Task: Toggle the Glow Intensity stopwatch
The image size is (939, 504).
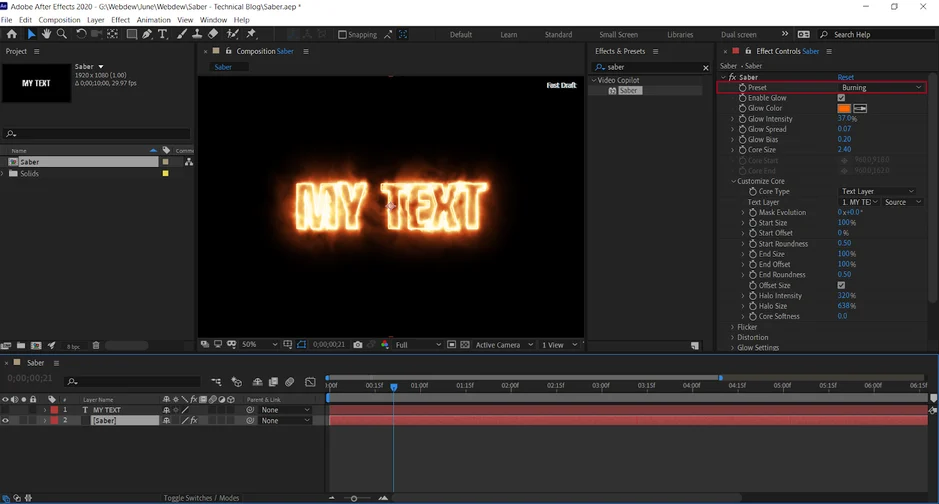Action: tap(743, 119)
